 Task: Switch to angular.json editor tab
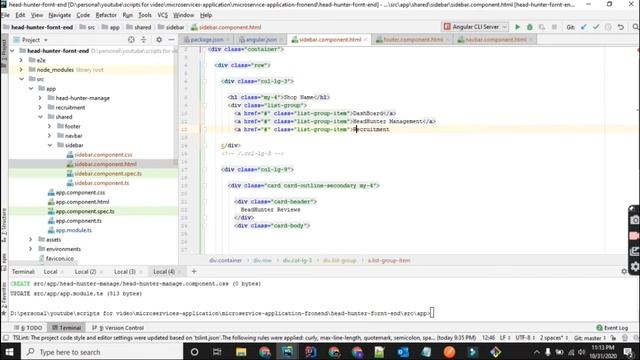261,40
